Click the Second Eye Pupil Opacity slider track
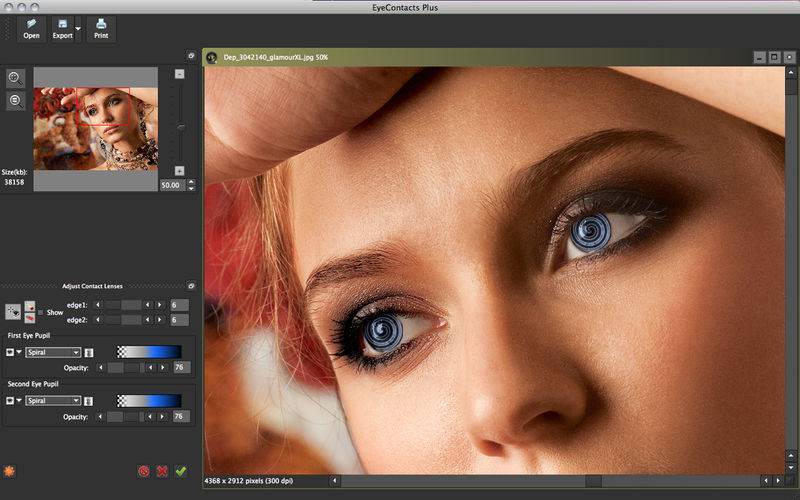Viewport: 800px width, 500px height. (x=126, y=417)
